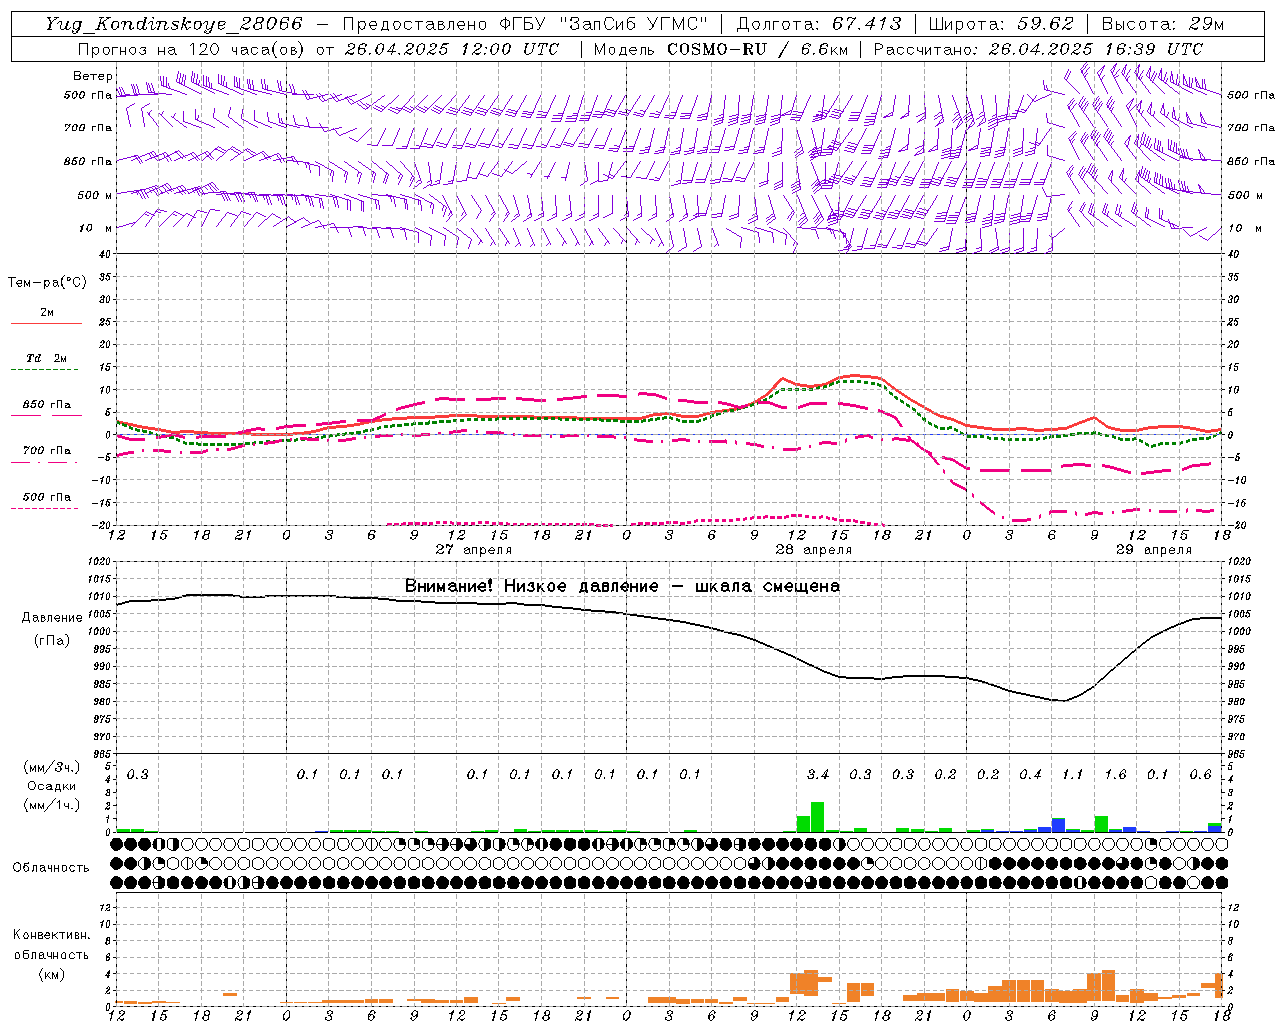This screenshot has height=1024, width=1280.
Task: Click the computed time Рассчитано: 26.04.2025 16:39 UTC
Action: click(x=1038, y=49)
